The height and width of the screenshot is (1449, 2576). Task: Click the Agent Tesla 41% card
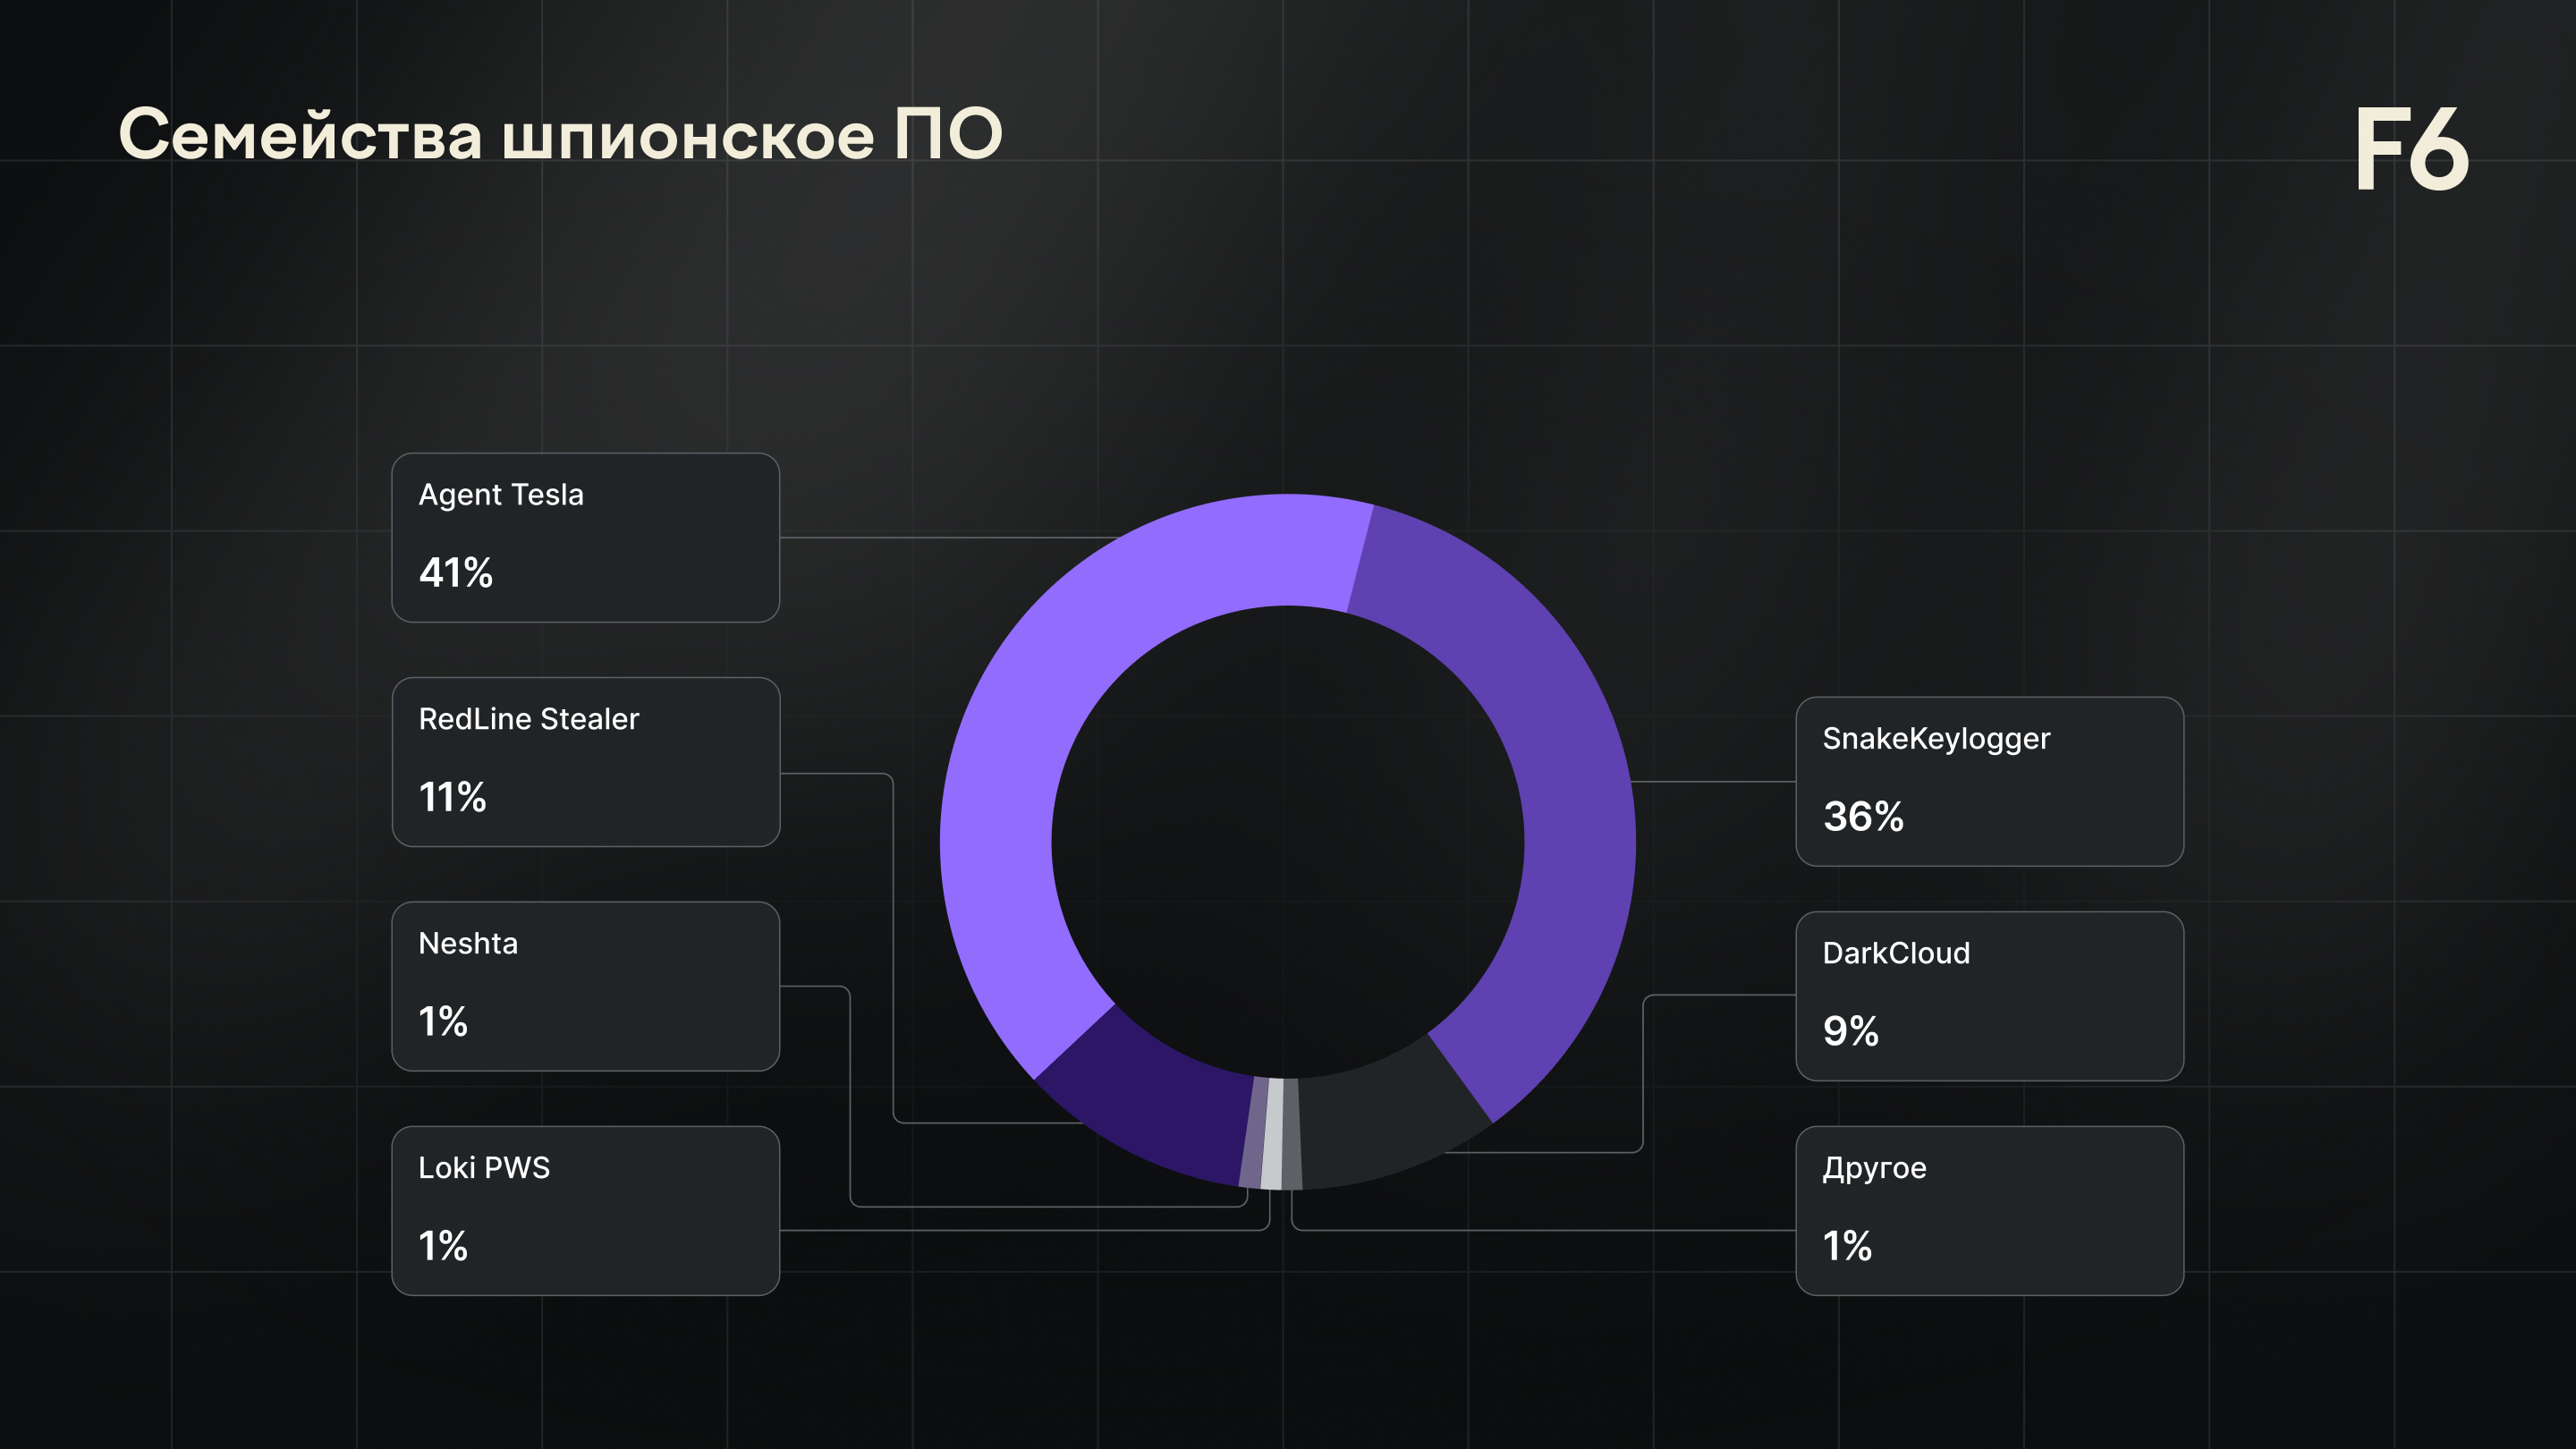click(585, 537)
